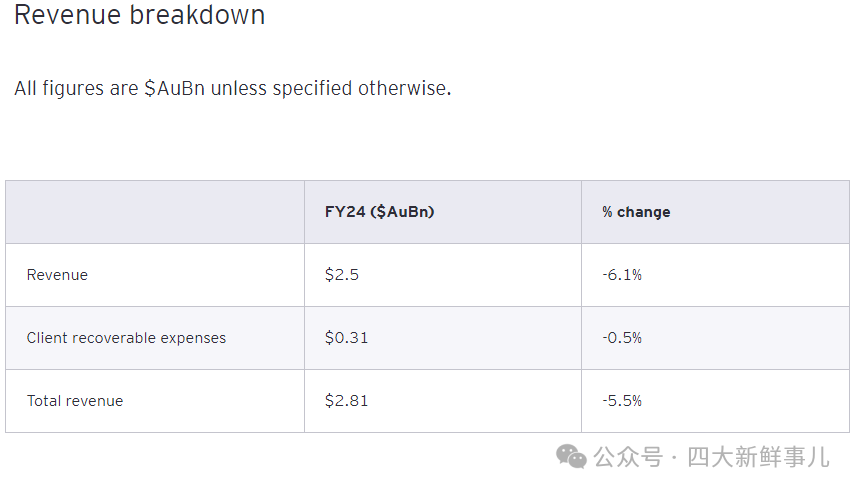The height and width of the screenshot is (491, 857).
Task: Click the 公众号 watermark text
Action: 628,457
